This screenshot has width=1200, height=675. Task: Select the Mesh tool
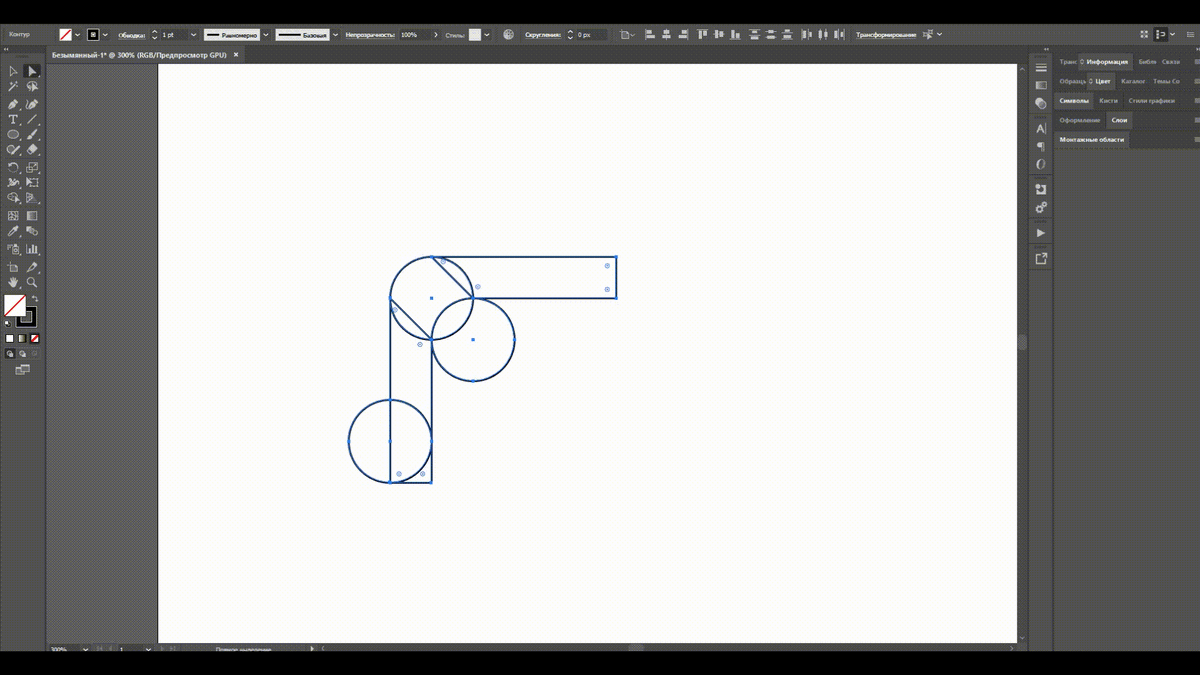click(13, 216)
